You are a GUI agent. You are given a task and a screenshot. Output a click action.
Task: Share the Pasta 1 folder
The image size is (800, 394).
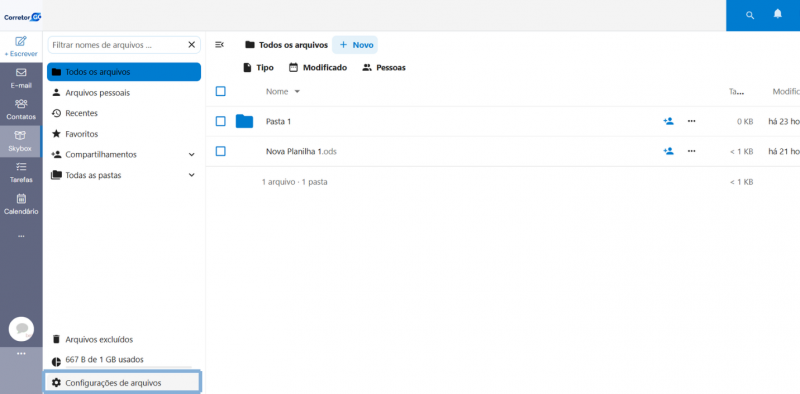coord(668,121)
